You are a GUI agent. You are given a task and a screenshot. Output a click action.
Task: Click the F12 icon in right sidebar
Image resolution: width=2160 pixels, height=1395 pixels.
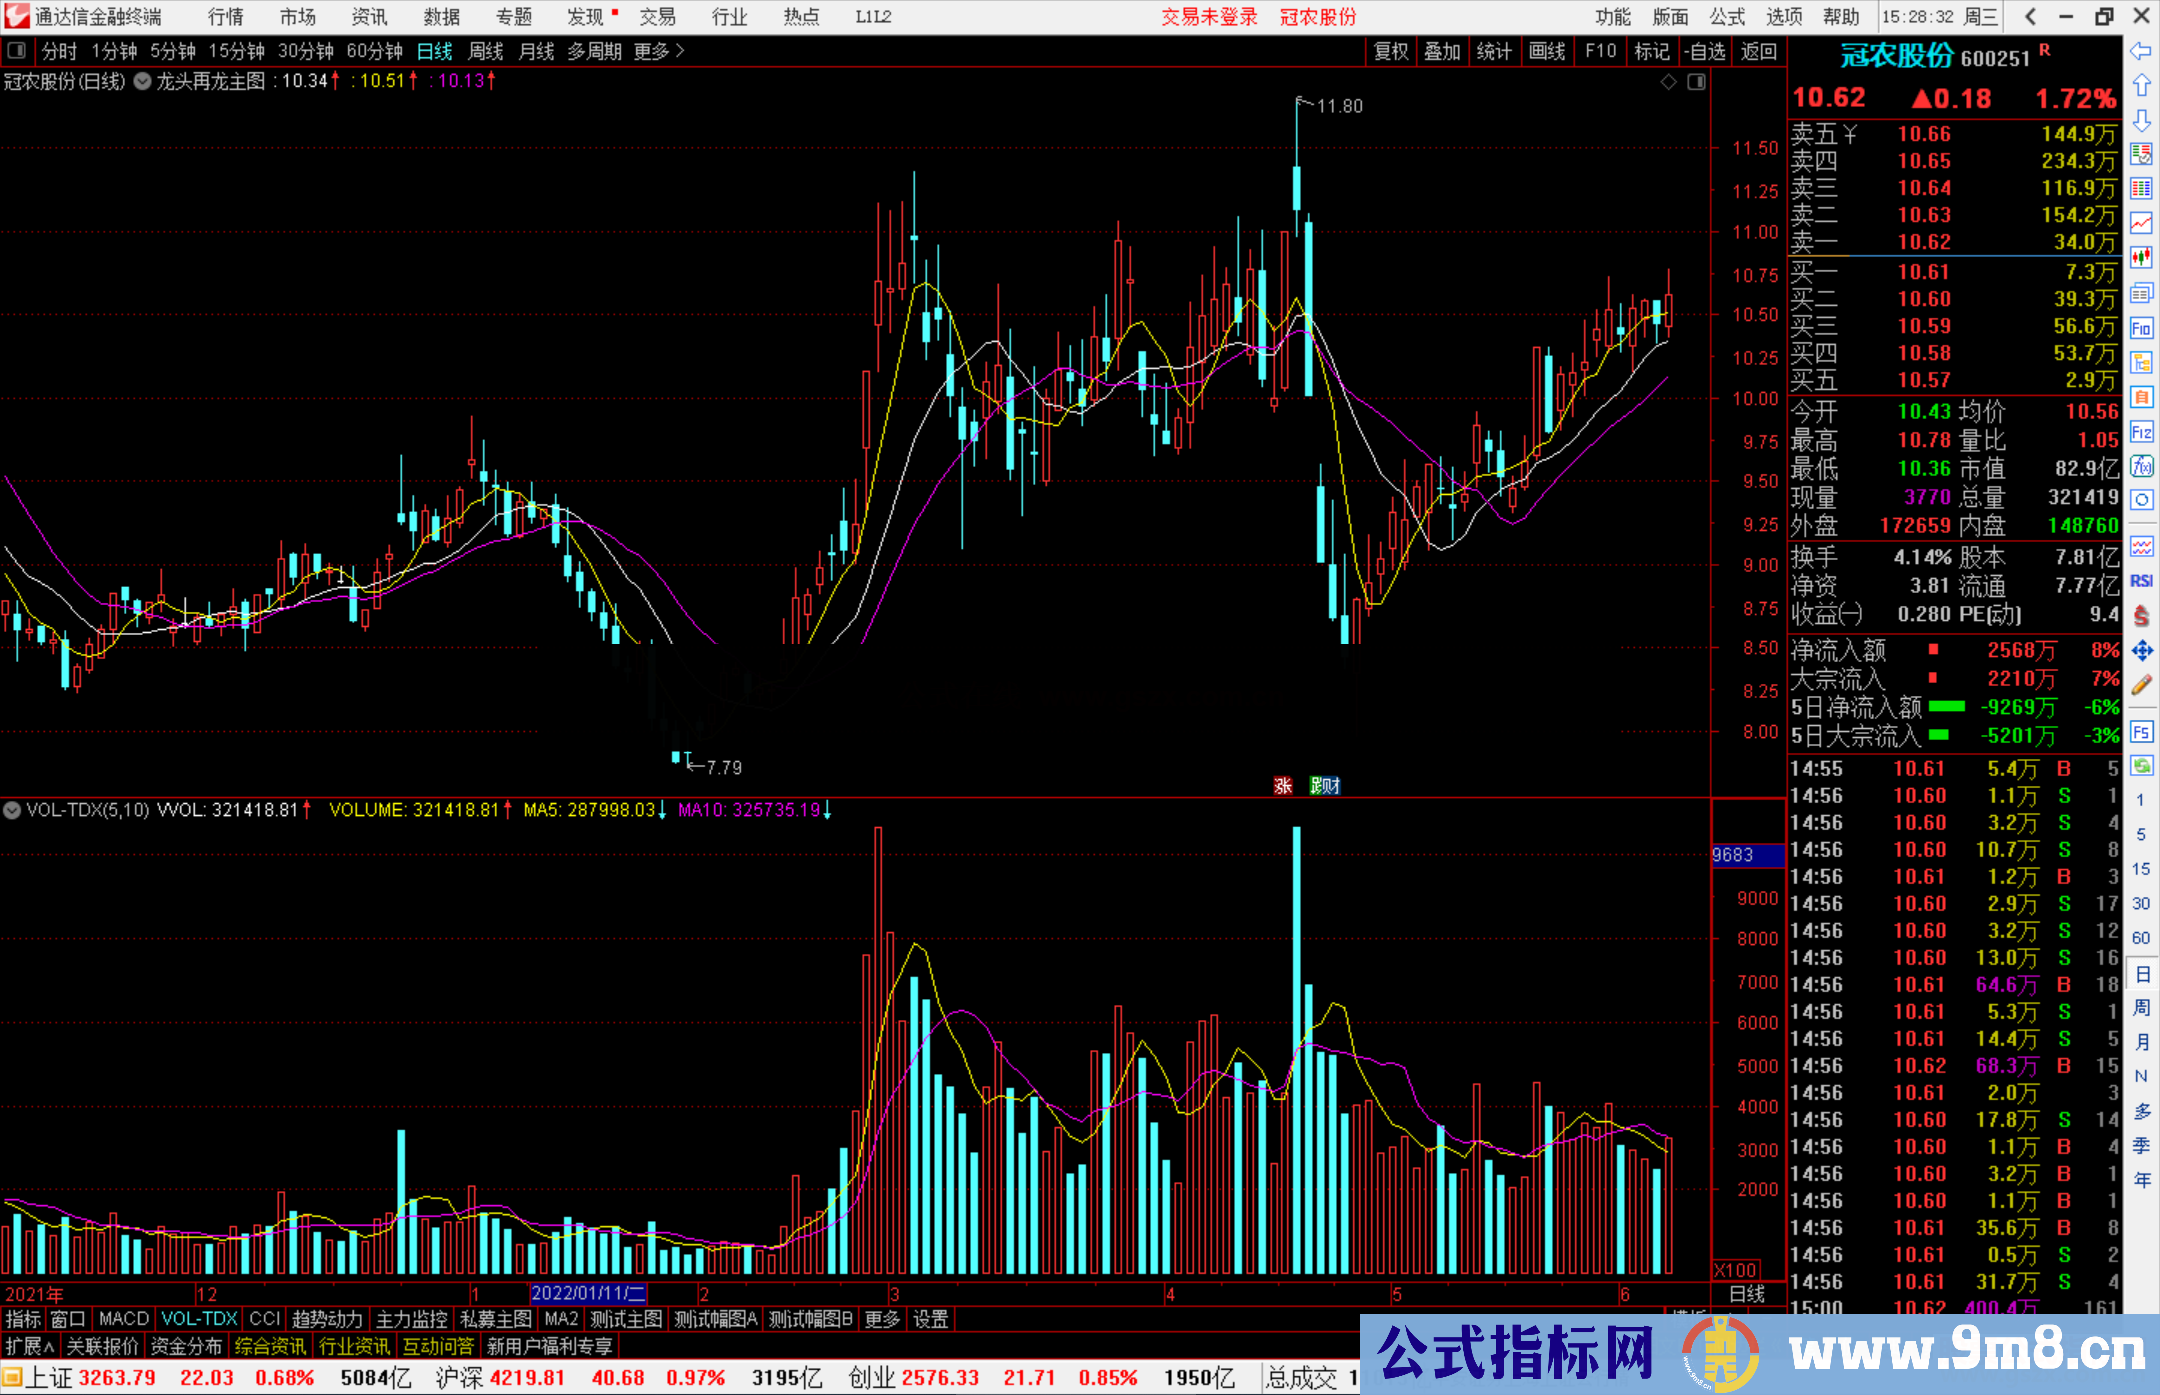2141,432
